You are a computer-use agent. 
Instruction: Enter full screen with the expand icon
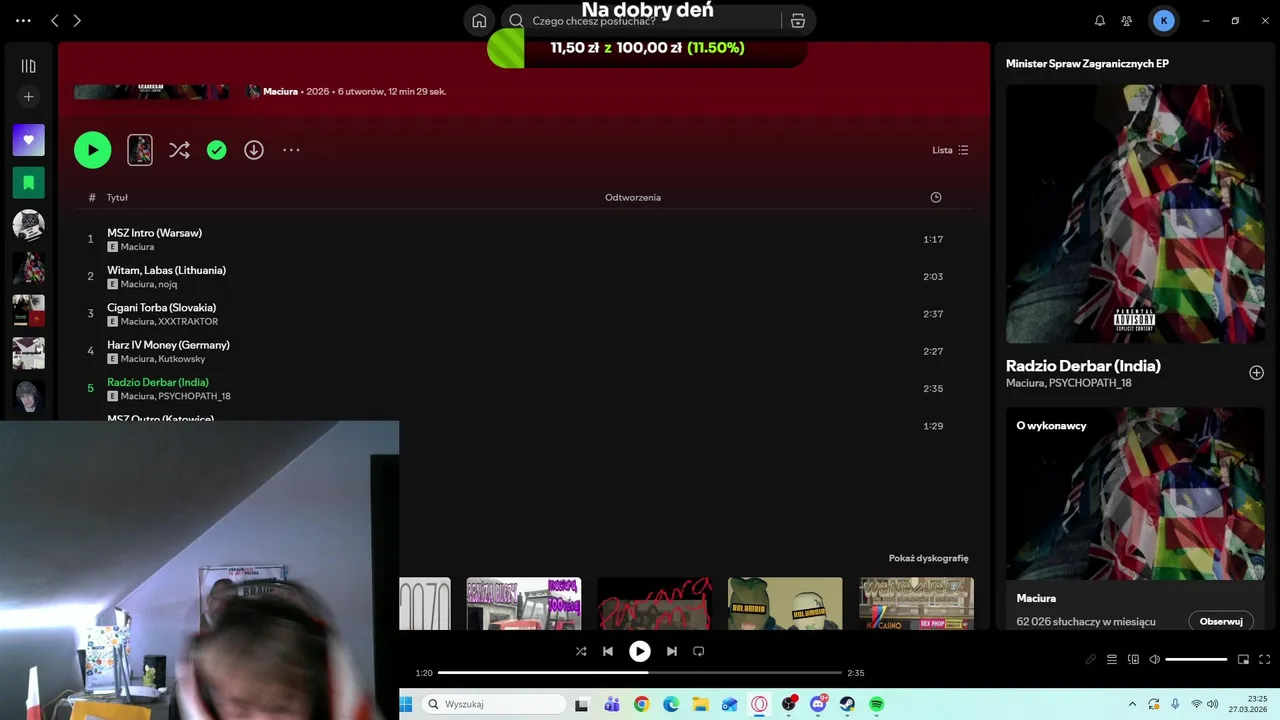coord(1264,659)
